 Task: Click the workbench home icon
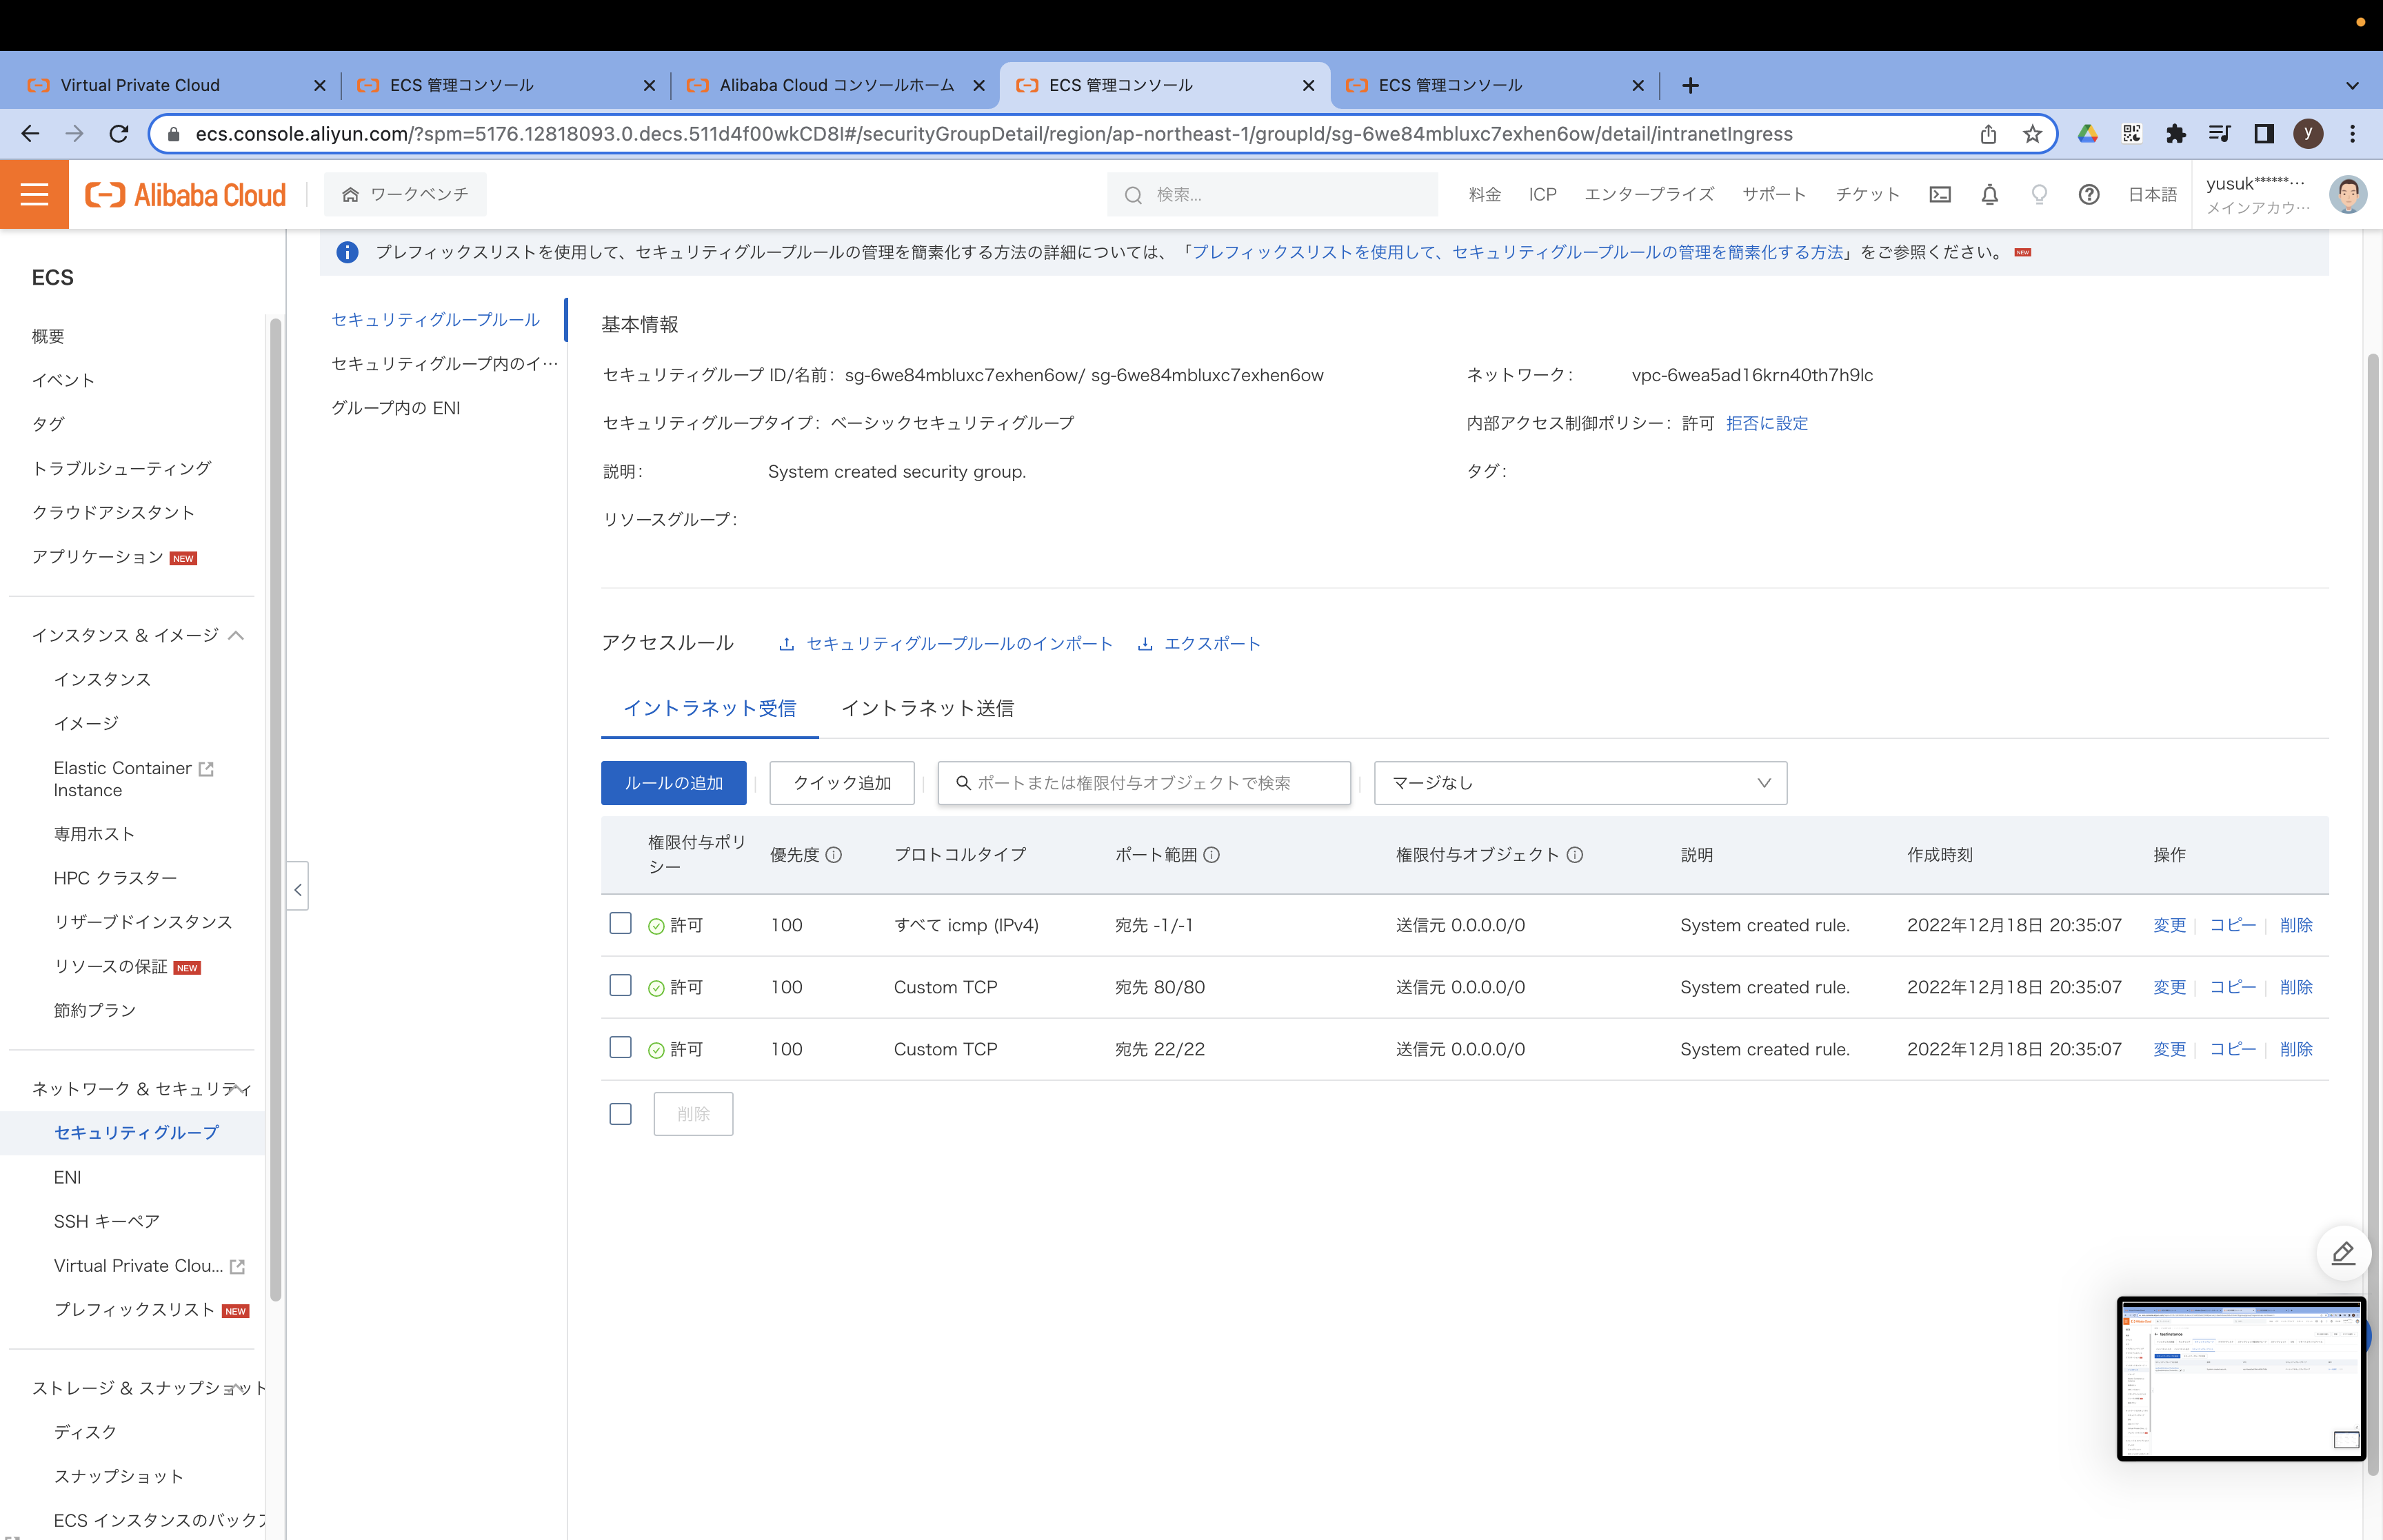click(349, 194)
